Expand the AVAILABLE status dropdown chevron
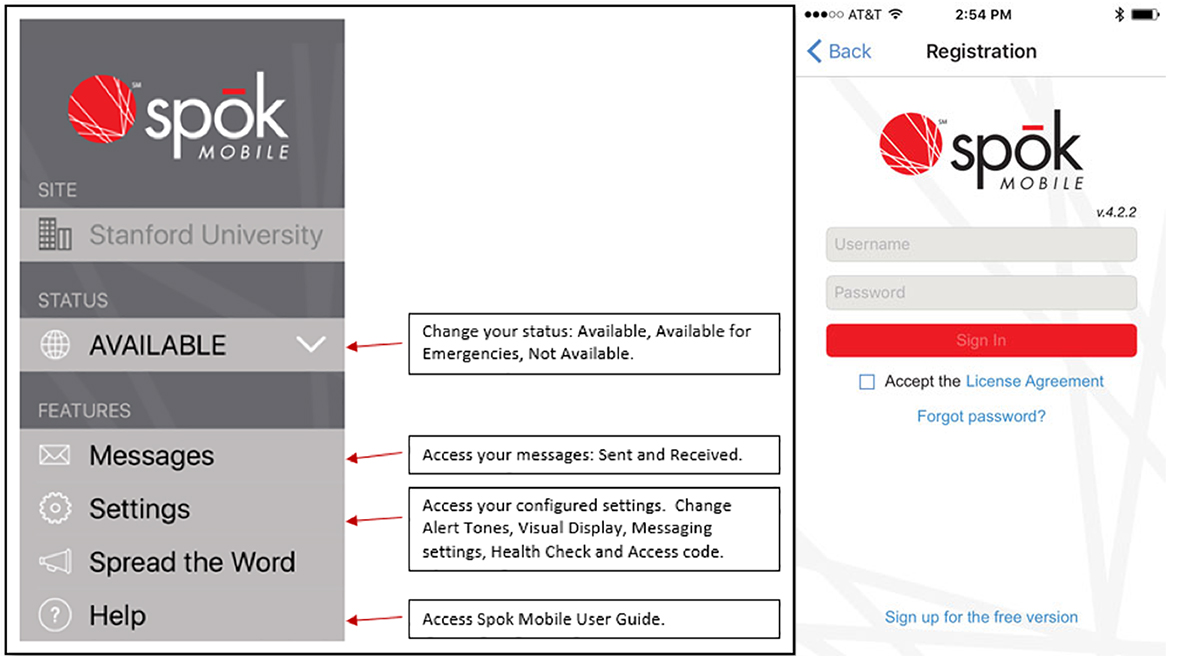1200x656 pixels. 311,345
